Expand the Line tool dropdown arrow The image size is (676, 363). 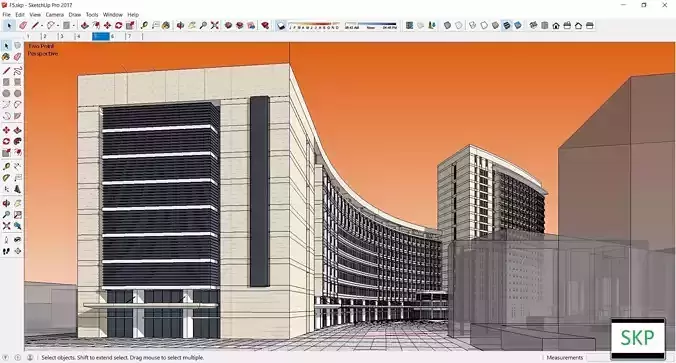click(42, 26)
